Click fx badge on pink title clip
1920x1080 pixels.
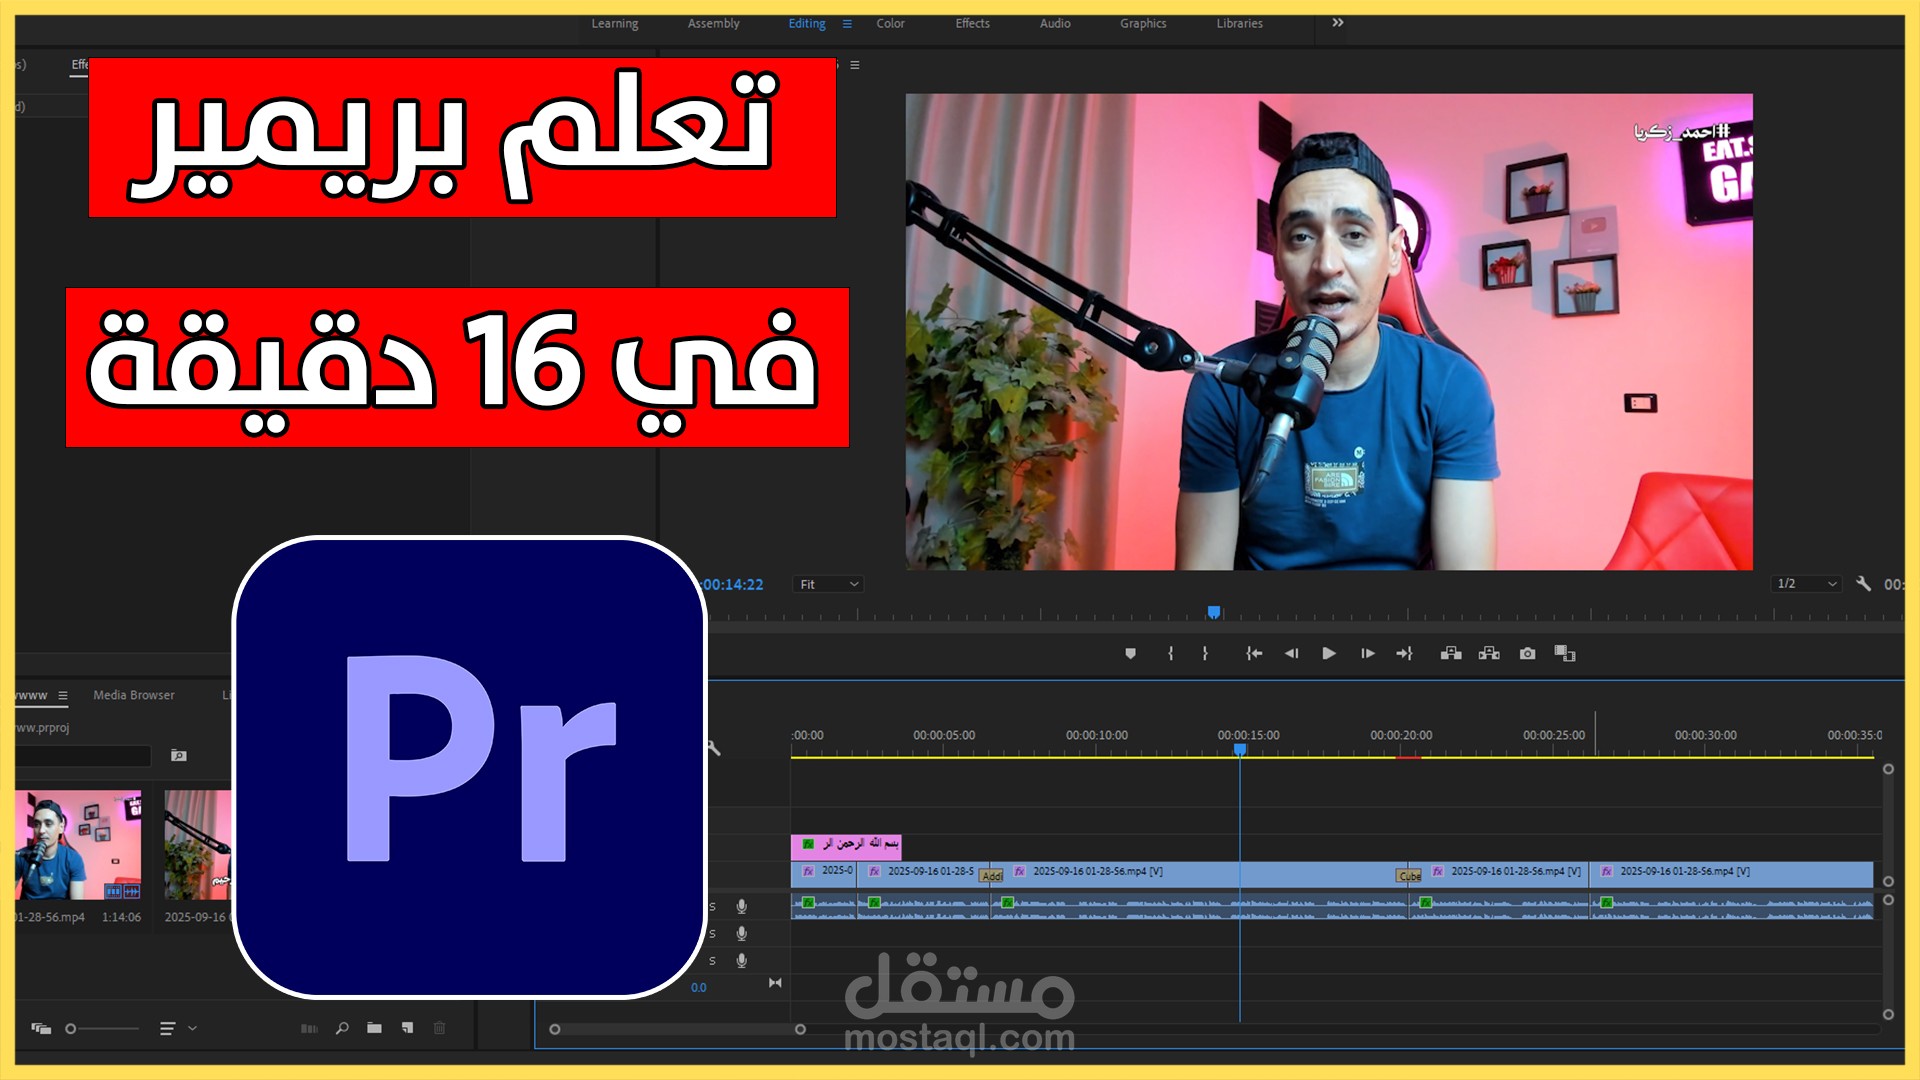tap(808, 844)
